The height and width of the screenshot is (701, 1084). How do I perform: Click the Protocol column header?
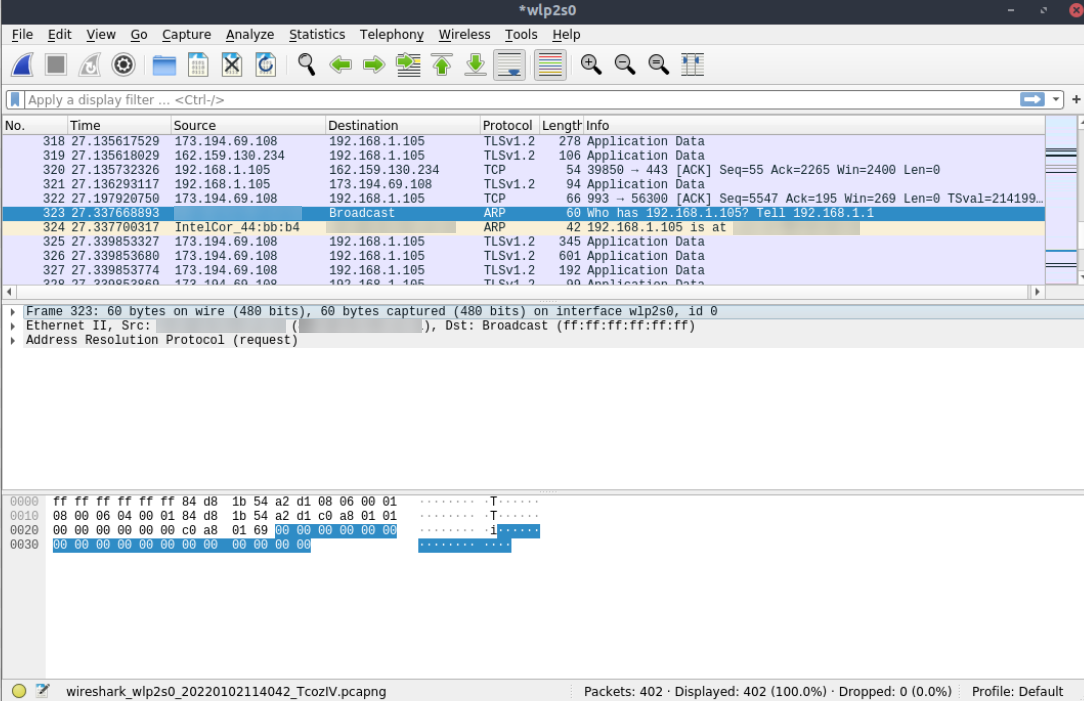pos(507,125)
